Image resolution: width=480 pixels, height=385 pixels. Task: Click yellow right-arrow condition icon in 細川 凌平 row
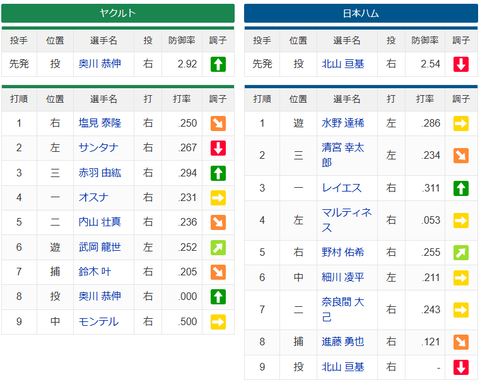click(x=461, y=278)
